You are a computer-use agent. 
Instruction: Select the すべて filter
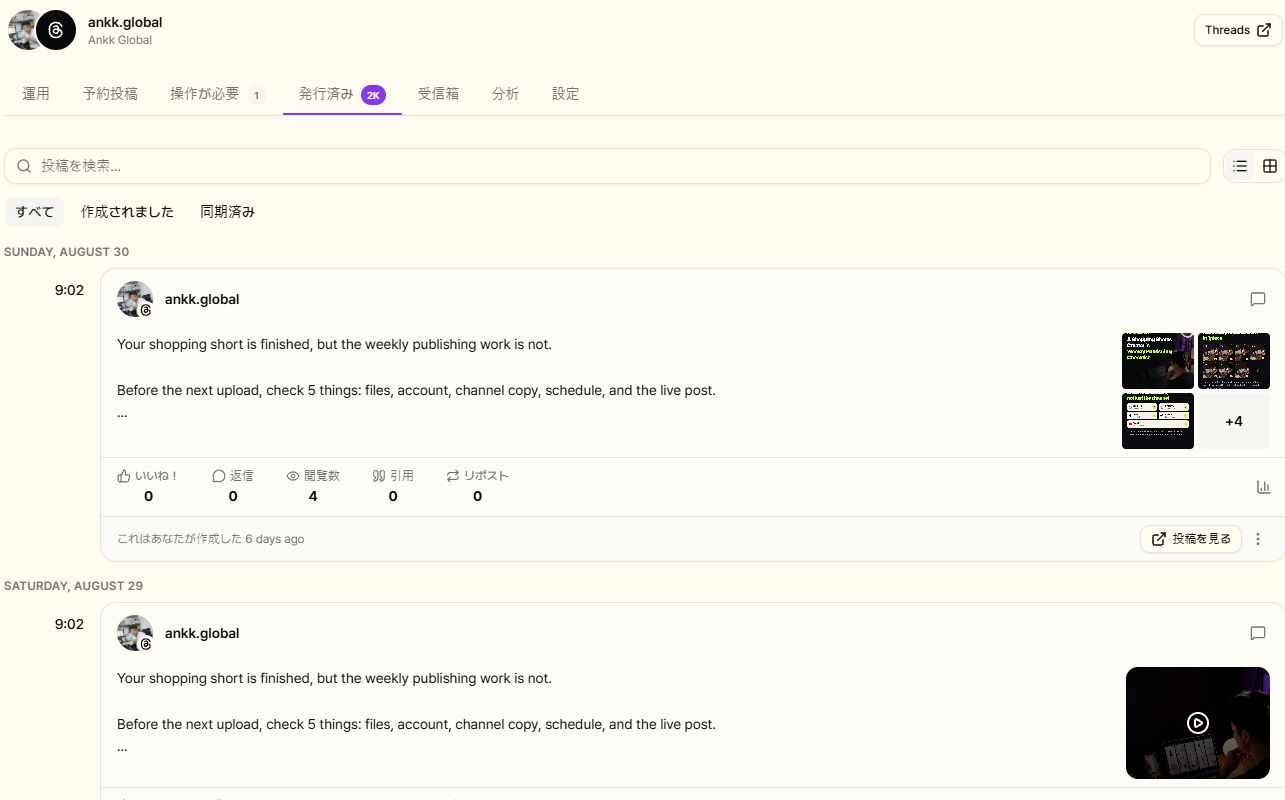click(x=34, y=212)
